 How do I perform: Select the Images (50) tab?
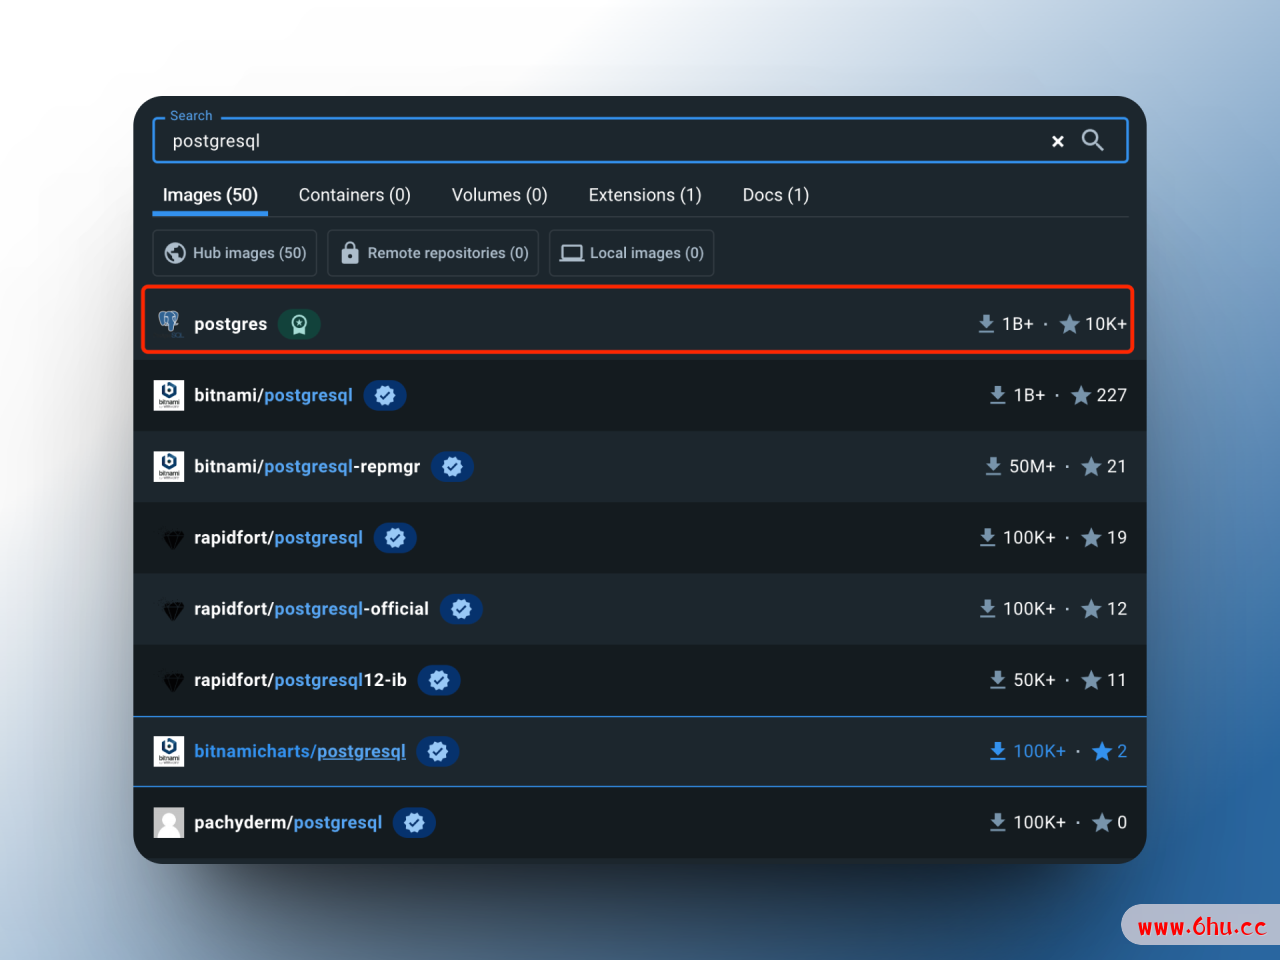click(210, 195)
